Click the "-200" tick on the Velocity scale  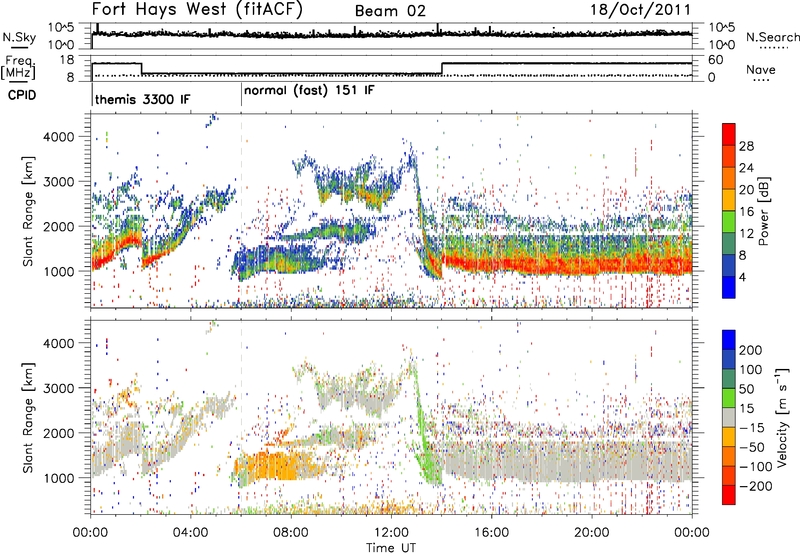click(755, 486)
